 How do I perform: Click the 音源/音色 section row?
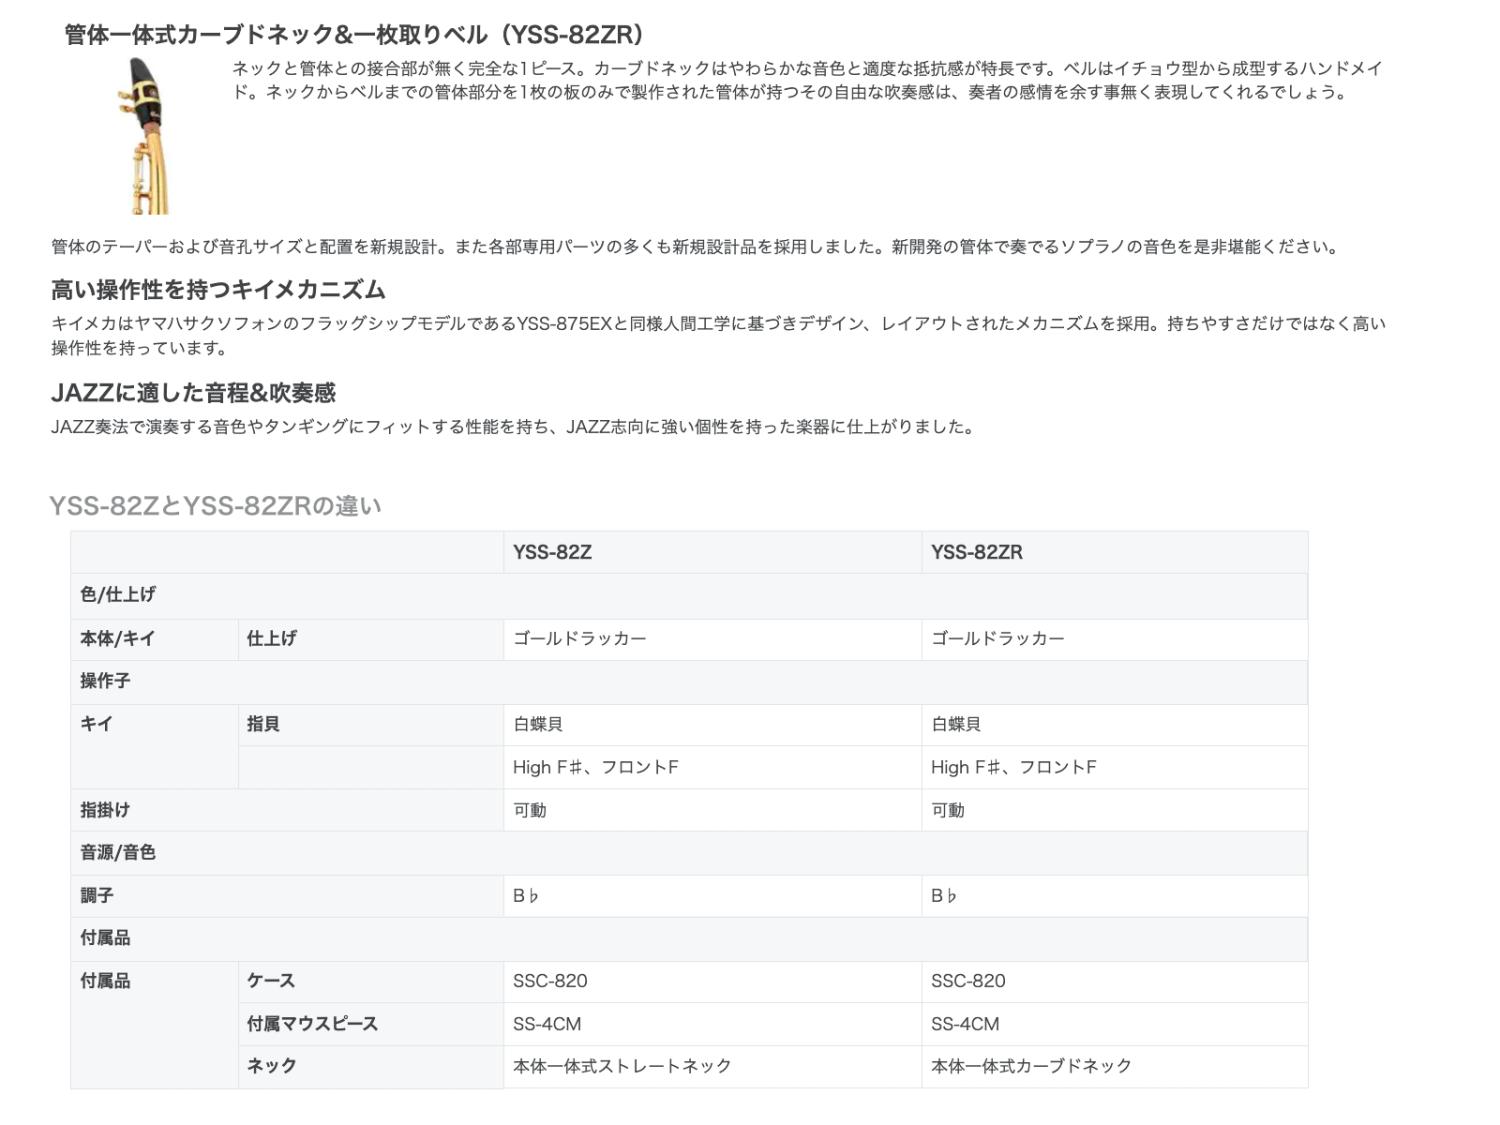click(118, 853)
